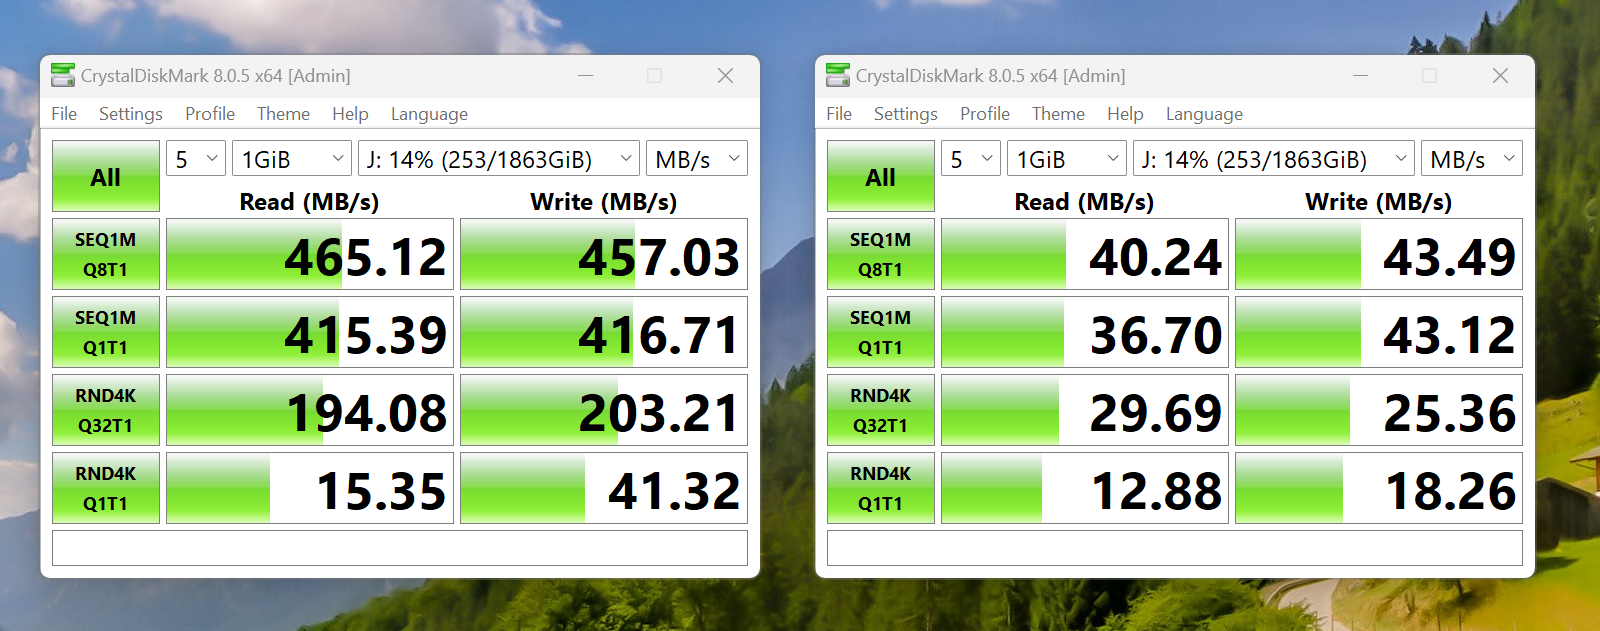This screenshot has width=1600, height=631.
Task: Start RND4K Q32T1 test in right window
Action: click(x=880, y=410)
